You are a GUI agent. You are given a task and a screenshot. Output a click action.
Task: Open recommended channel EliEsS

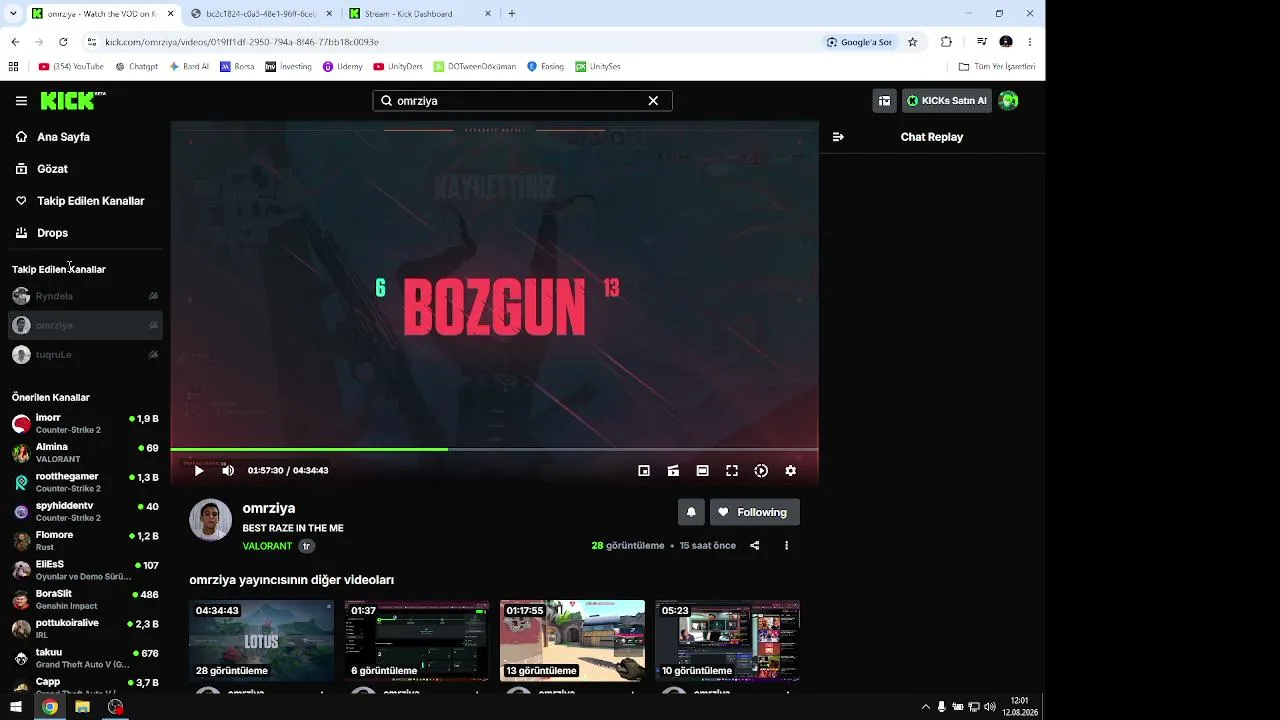85,570
